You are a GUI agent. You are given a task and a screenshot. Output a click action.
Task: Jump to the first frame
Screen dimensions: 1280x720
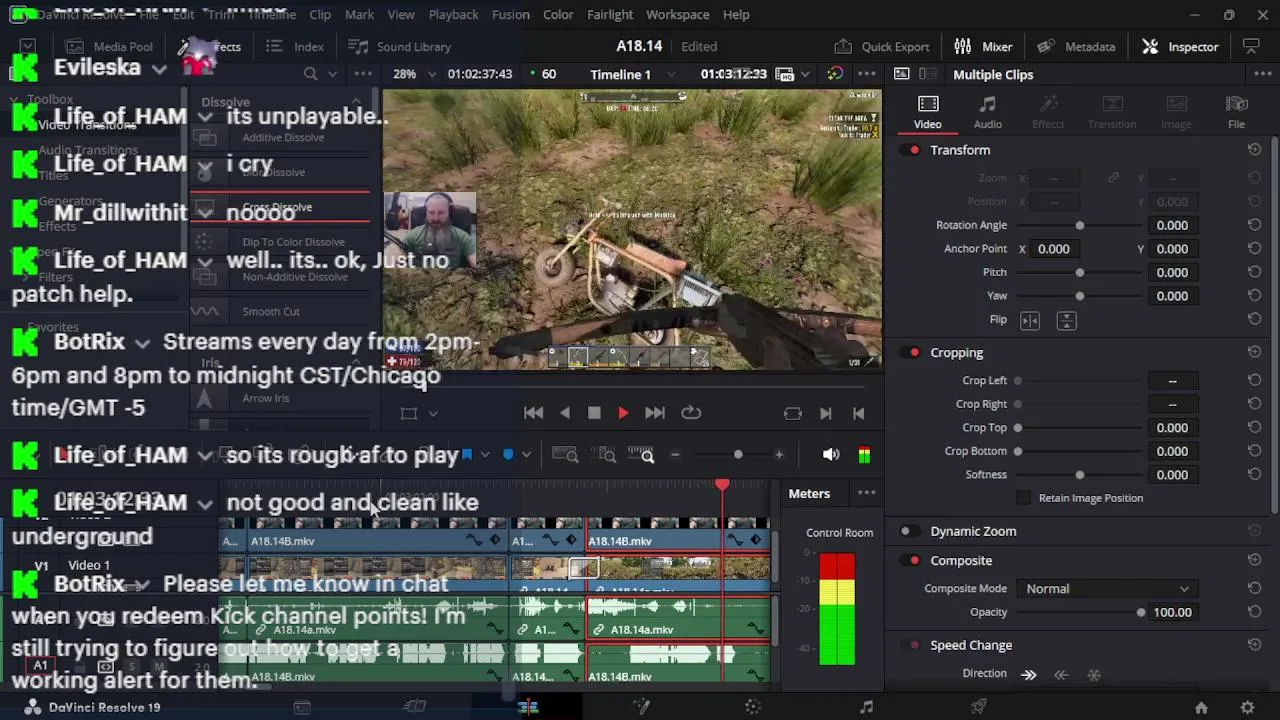[534, 413]
